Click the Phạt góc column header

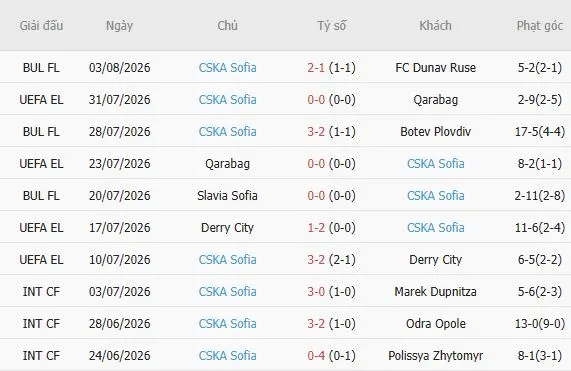click(540, 26)
